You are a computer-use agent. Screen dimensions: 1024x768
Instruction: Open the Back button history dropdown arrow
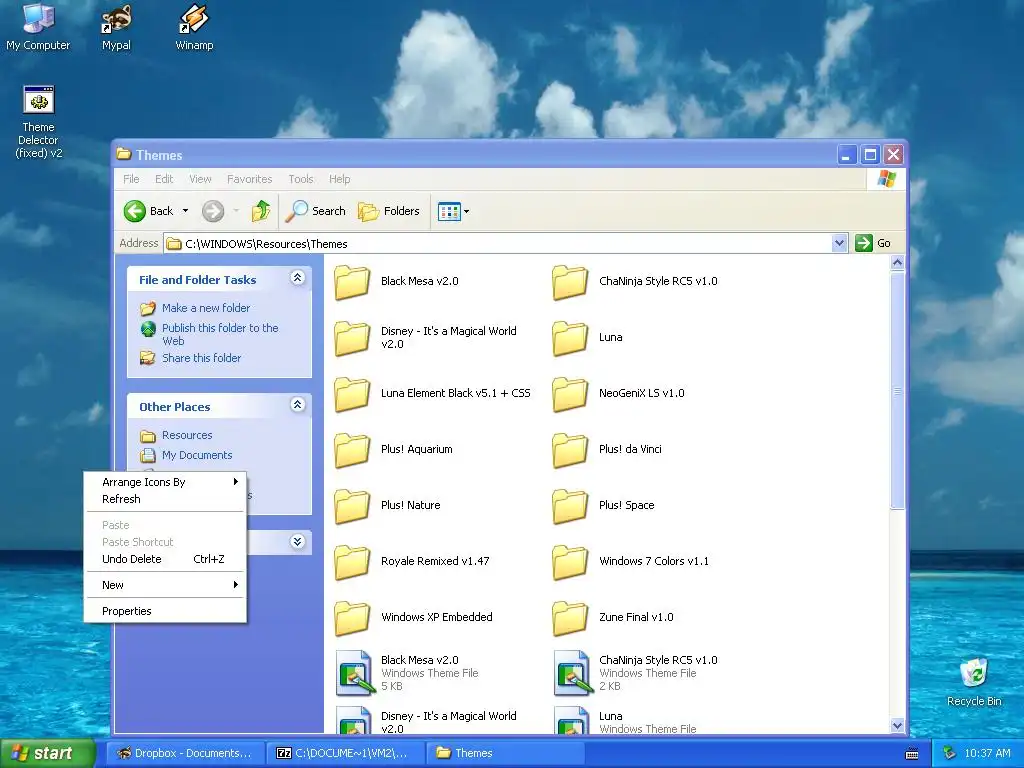click(185, 211)
